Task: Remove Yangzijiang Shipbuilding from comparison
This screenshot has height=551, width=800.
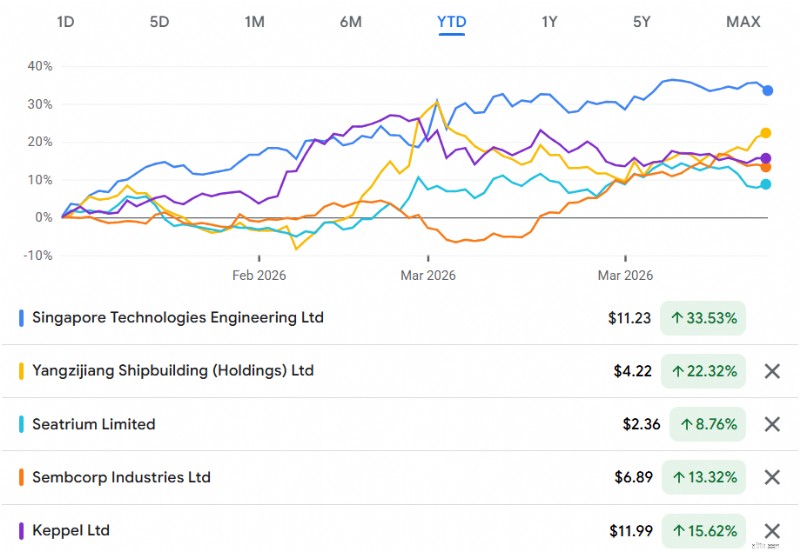Action: (772, 371)
